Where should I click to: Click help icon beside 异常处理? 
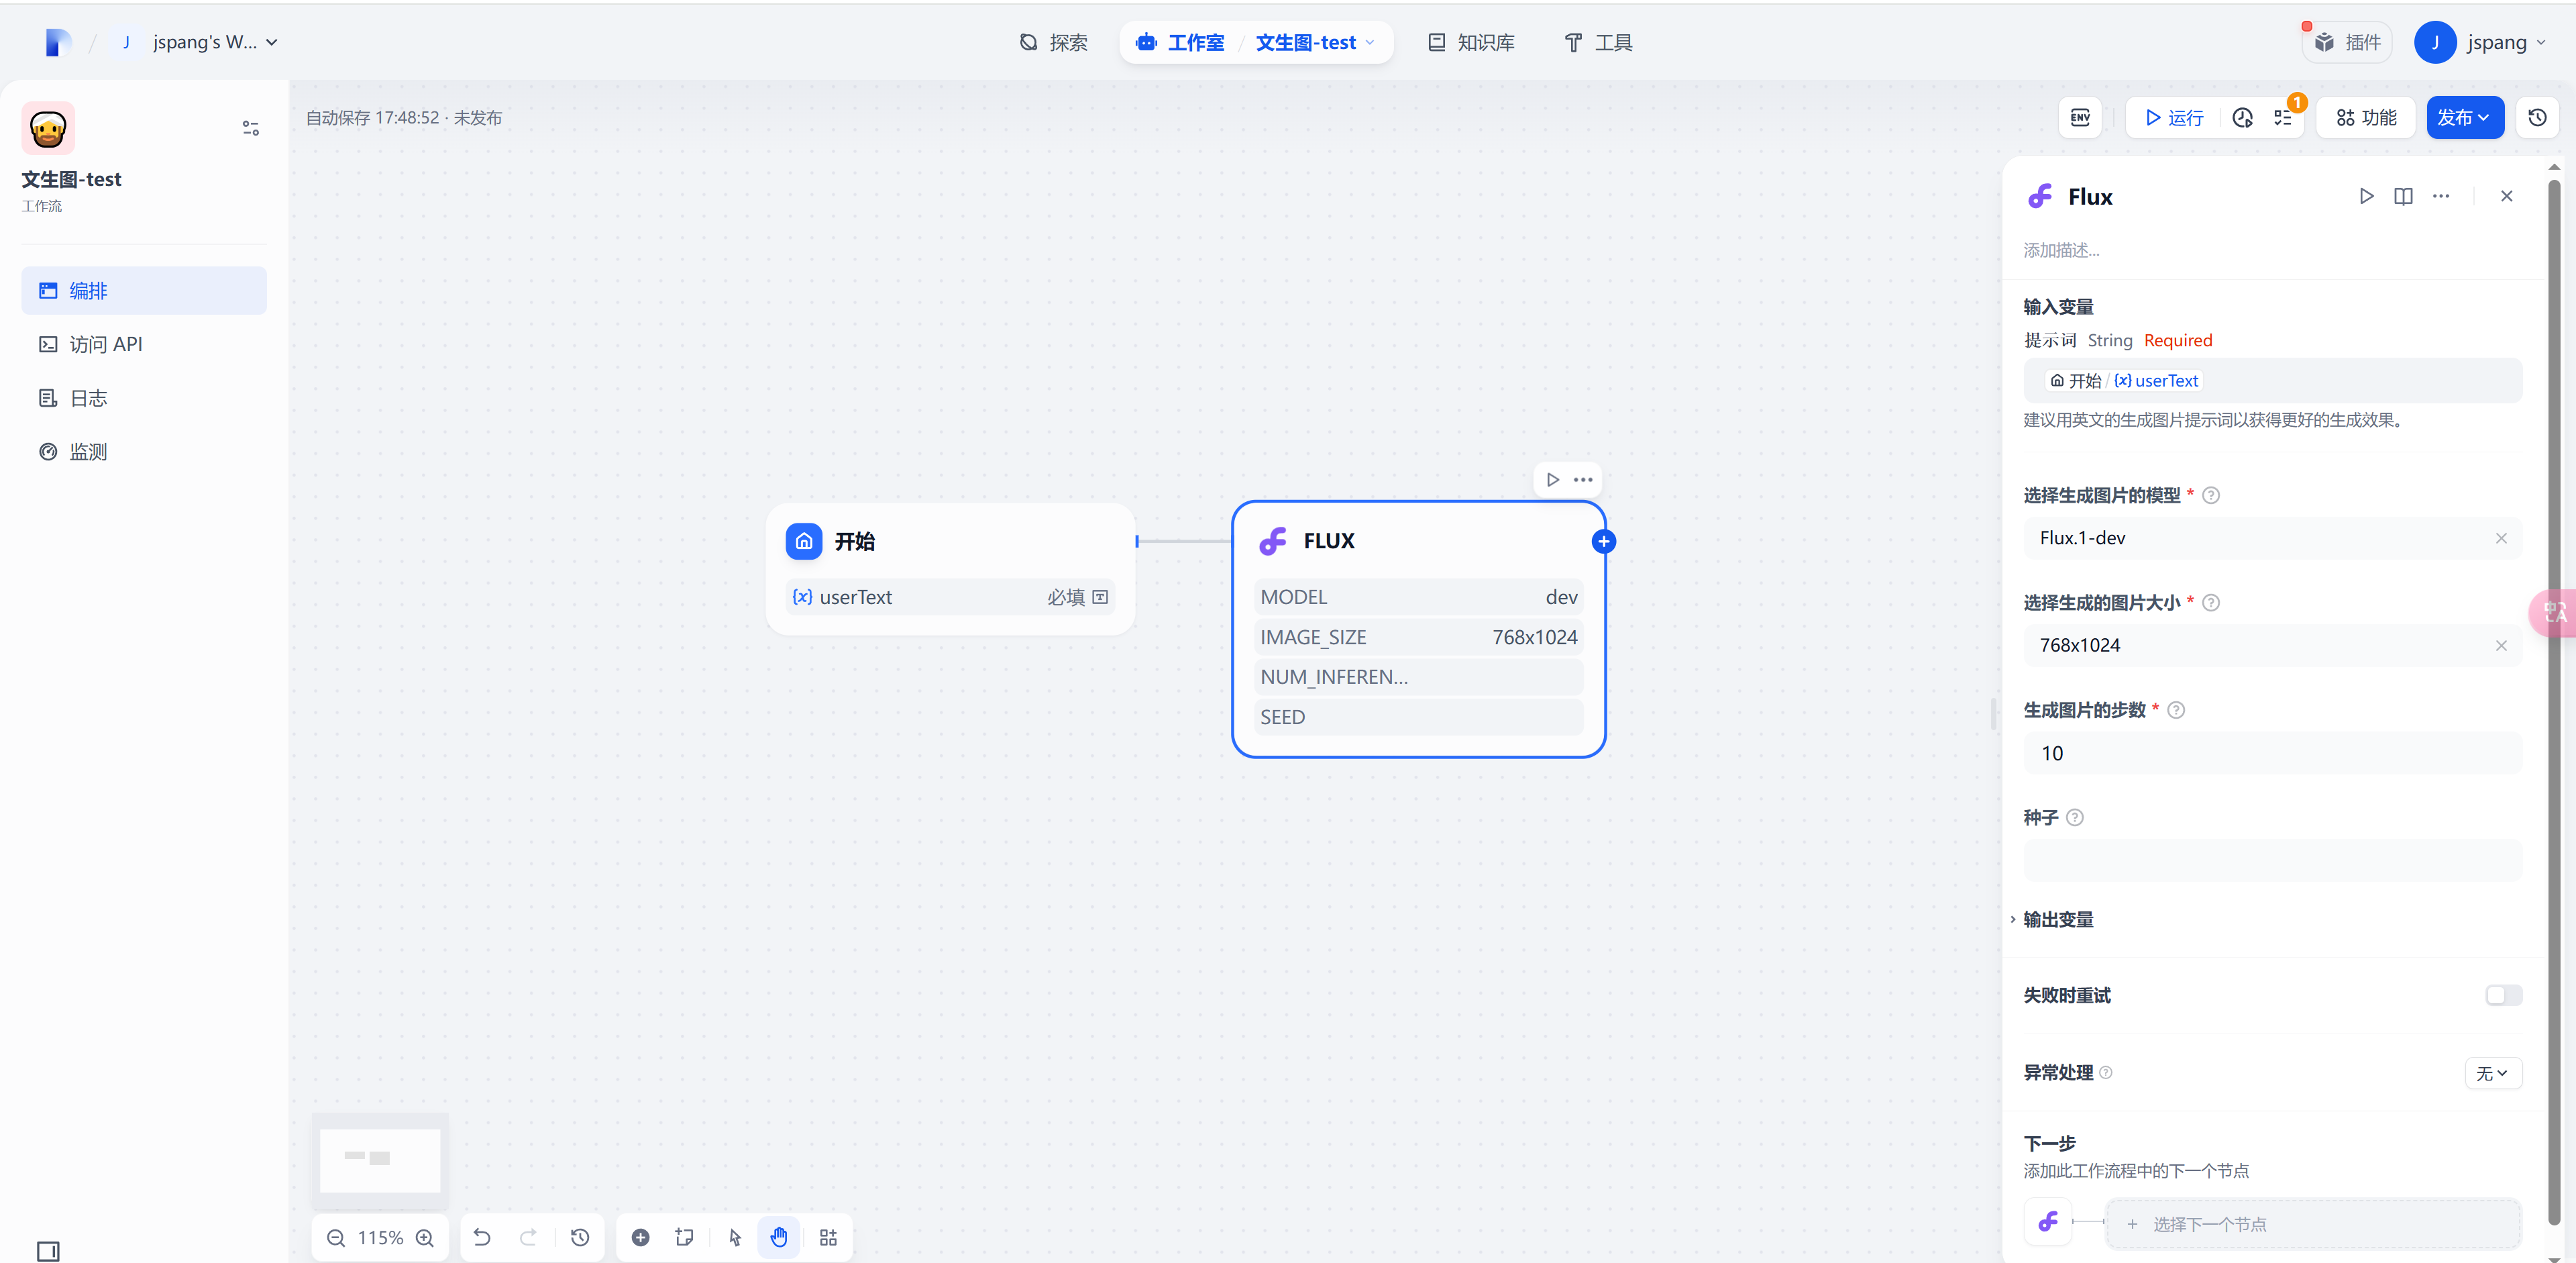pyautogui.click(x=2105, y=1073)
